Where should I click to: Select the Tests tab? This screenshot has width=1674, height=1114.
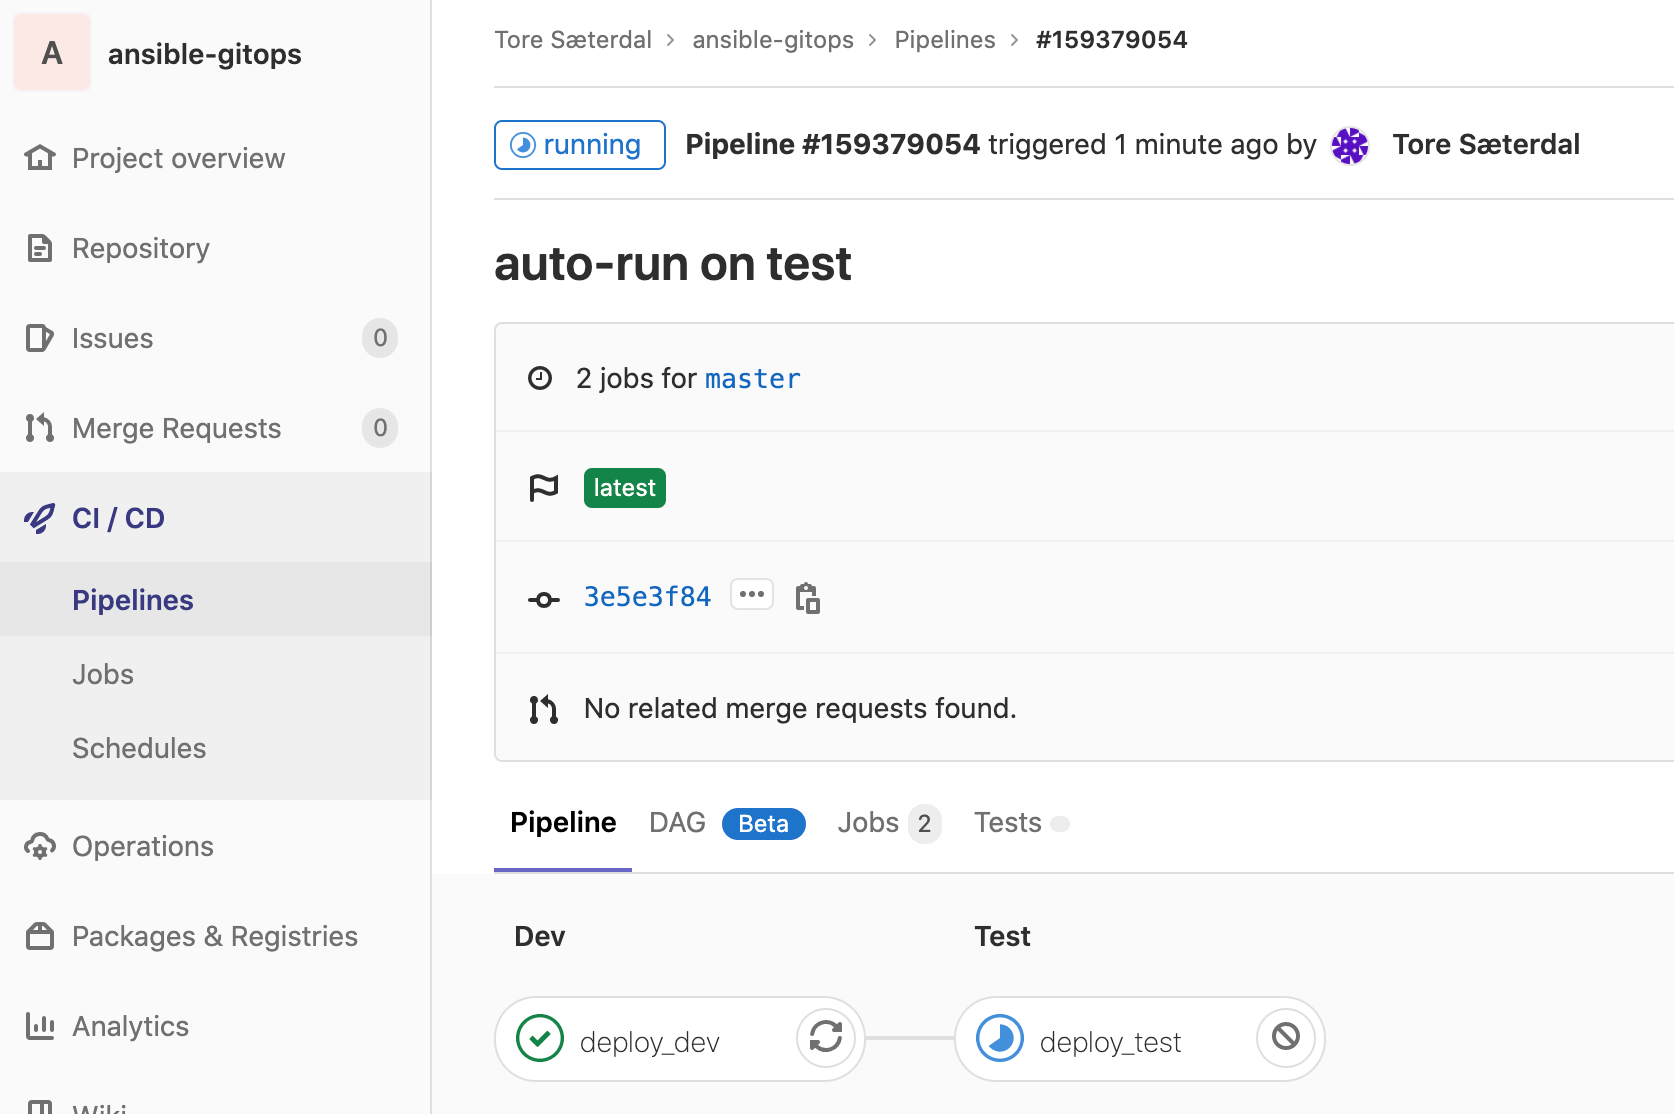pos(1006,822)
